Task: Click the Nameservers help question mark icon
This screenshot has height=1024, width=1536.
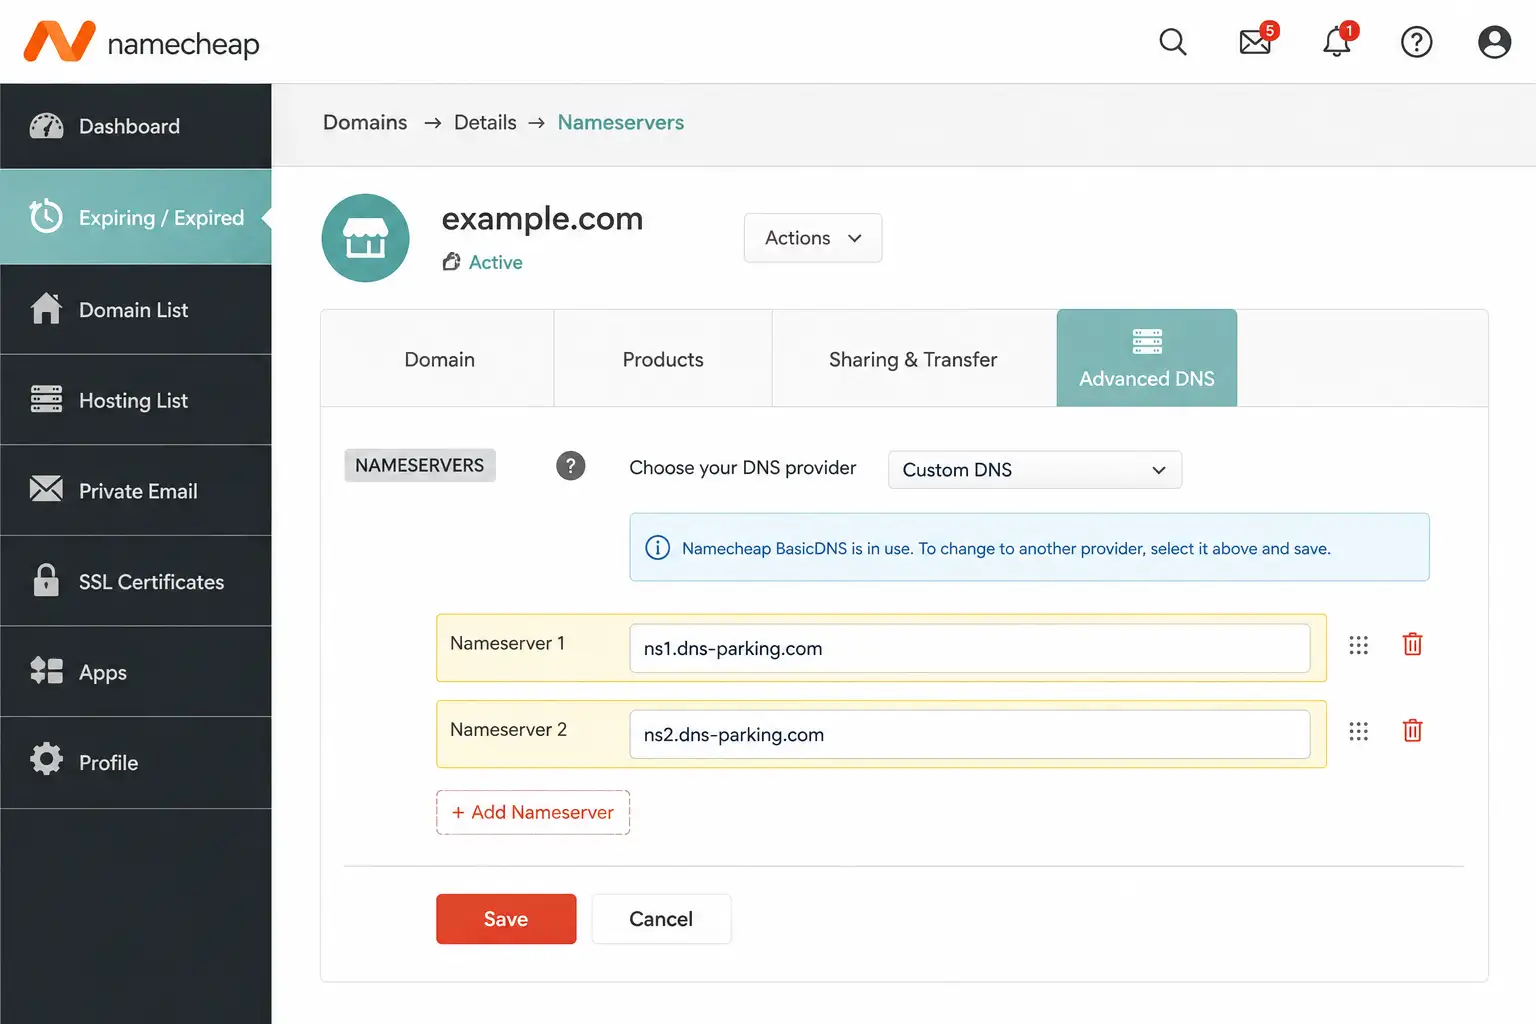Action: click(570, 466)
